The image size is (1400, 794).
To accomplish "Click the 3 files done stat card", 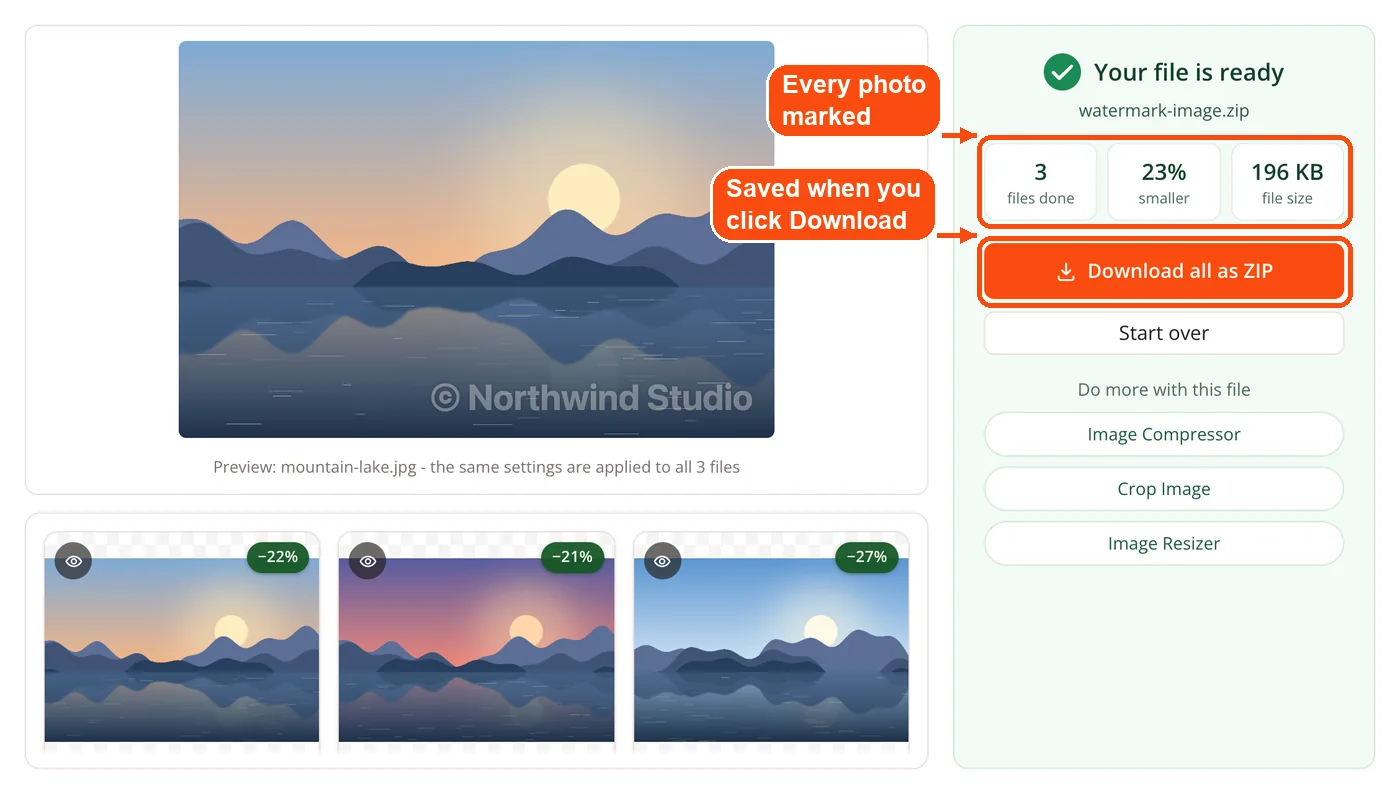I will click(x=1040, y=182).
